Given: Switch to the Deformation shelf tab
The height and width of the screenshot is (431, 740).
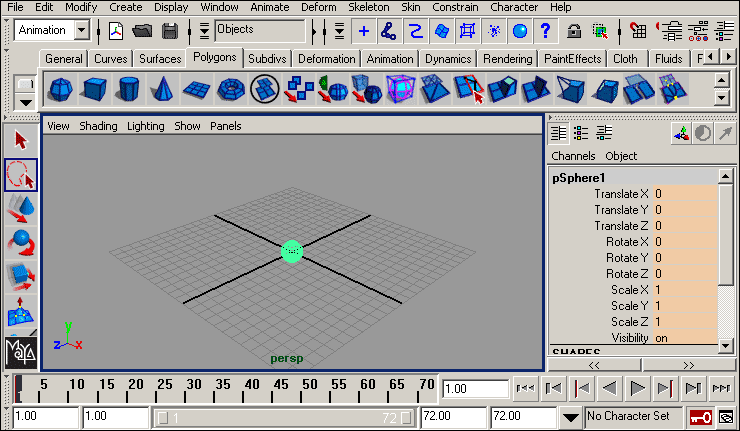Looking at the screenshot, I should [x=326, y=59].
